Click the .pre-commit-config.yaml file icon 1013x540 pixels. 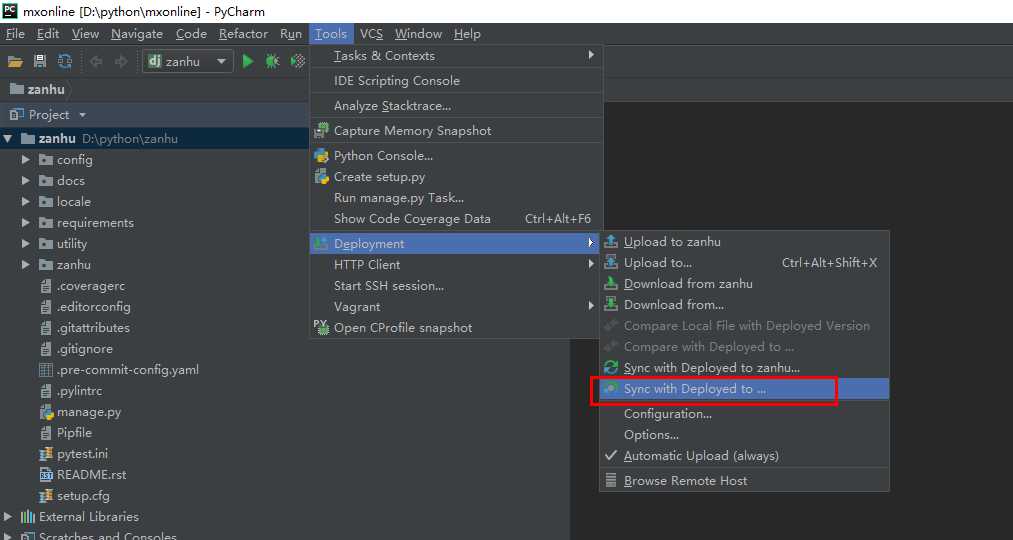click(x=46, y=370)
